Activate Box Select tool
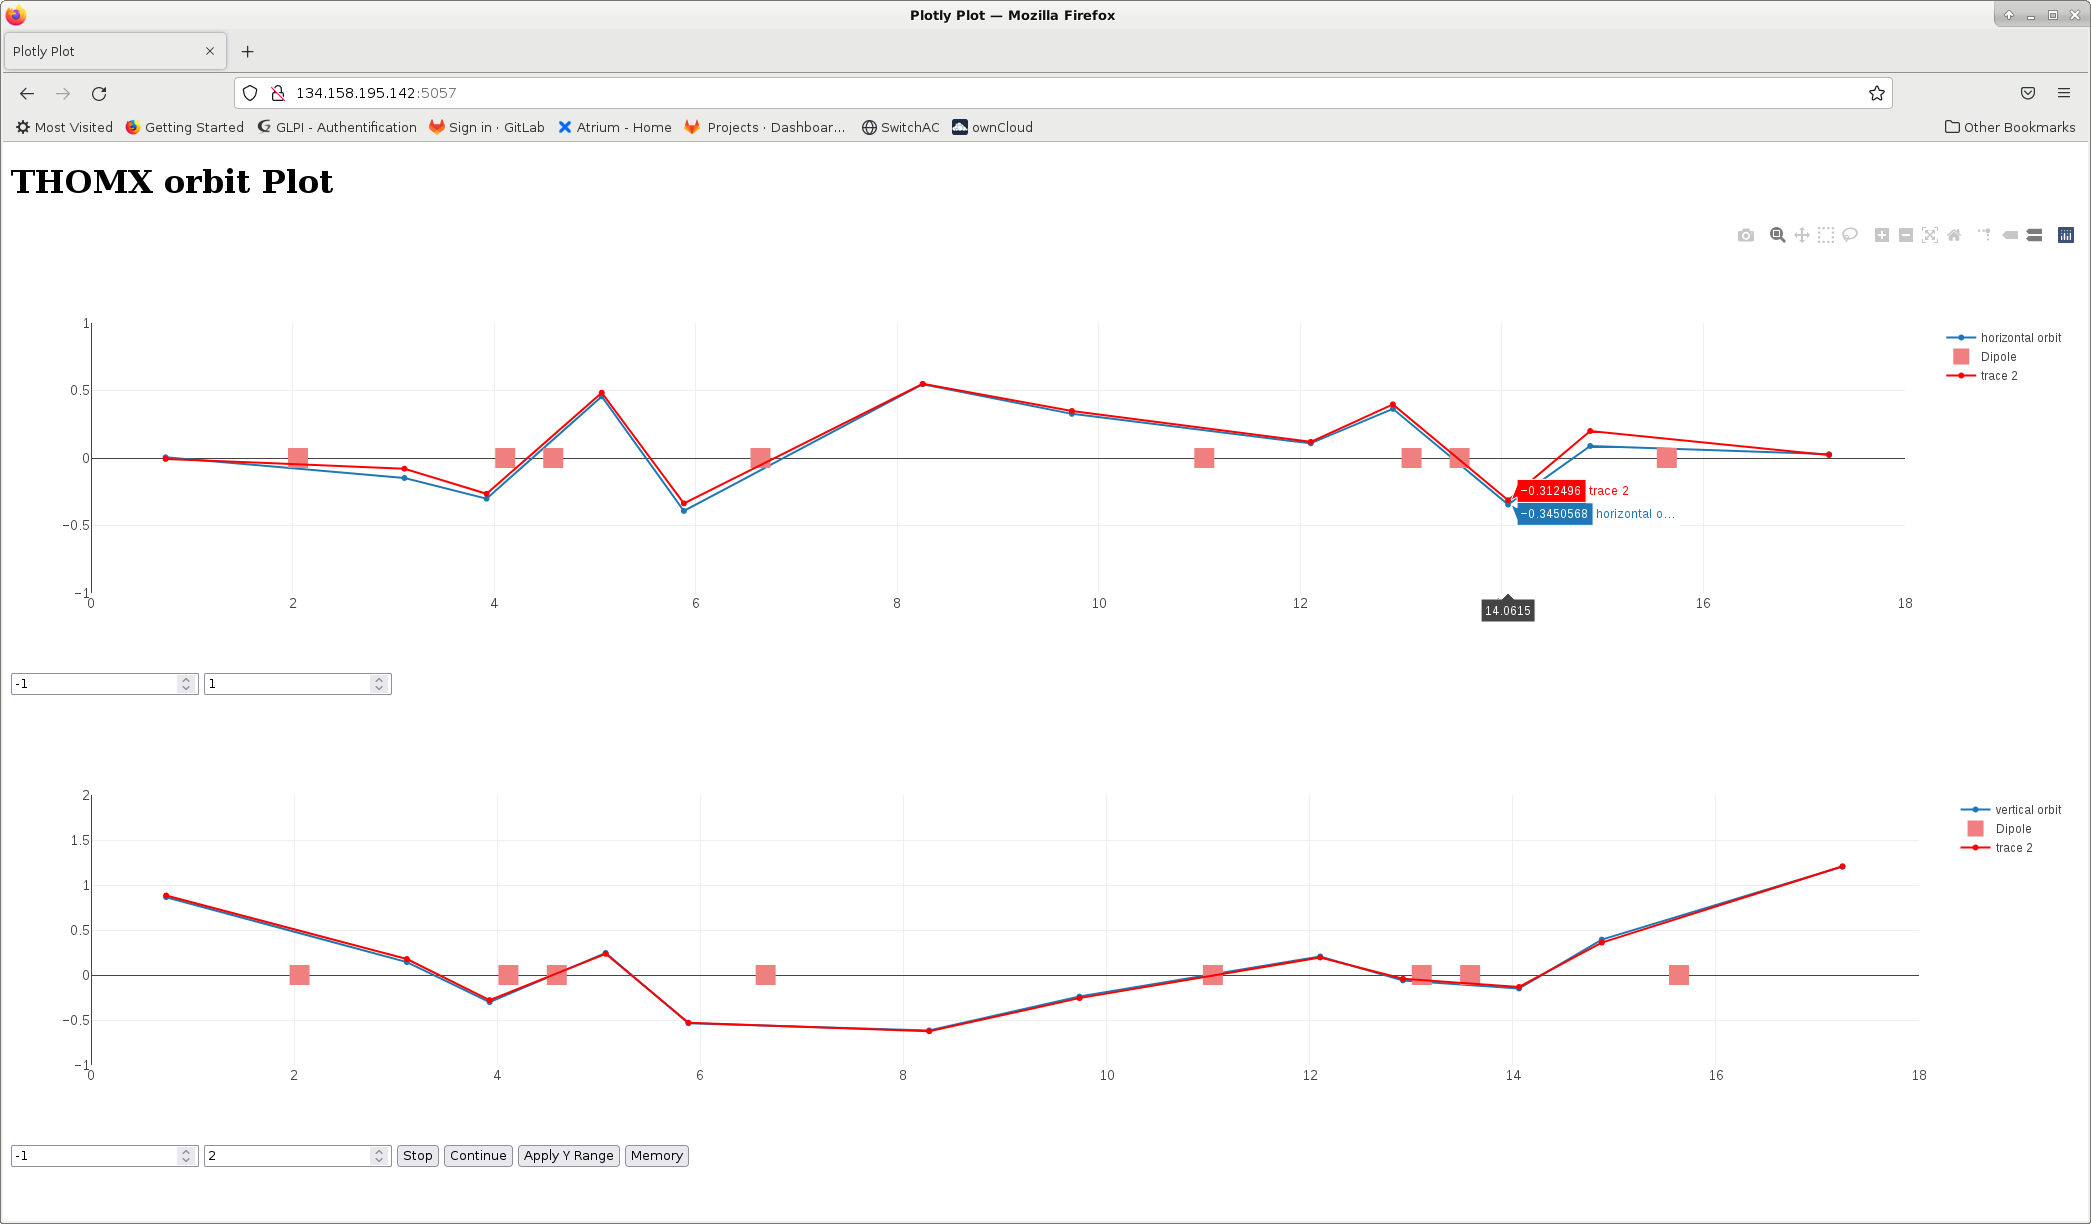Viewport: 2091px width, 1224px height. 1825,235
